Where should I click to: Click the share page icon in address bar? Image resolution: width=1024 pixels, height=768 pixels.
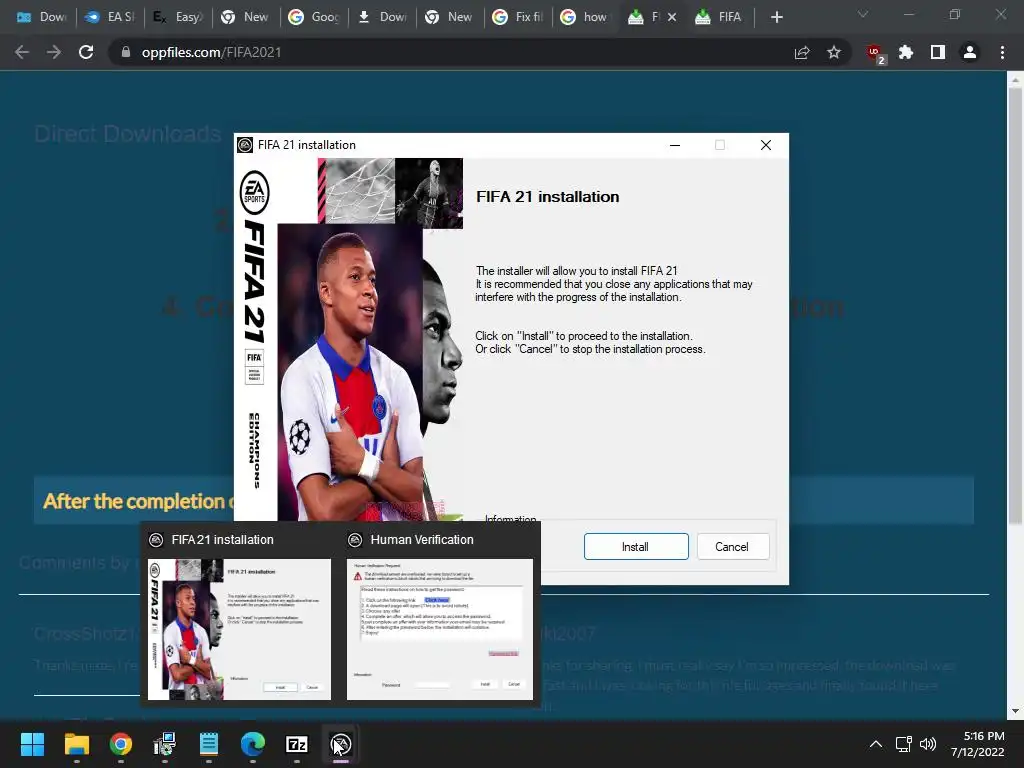(802, 52)
